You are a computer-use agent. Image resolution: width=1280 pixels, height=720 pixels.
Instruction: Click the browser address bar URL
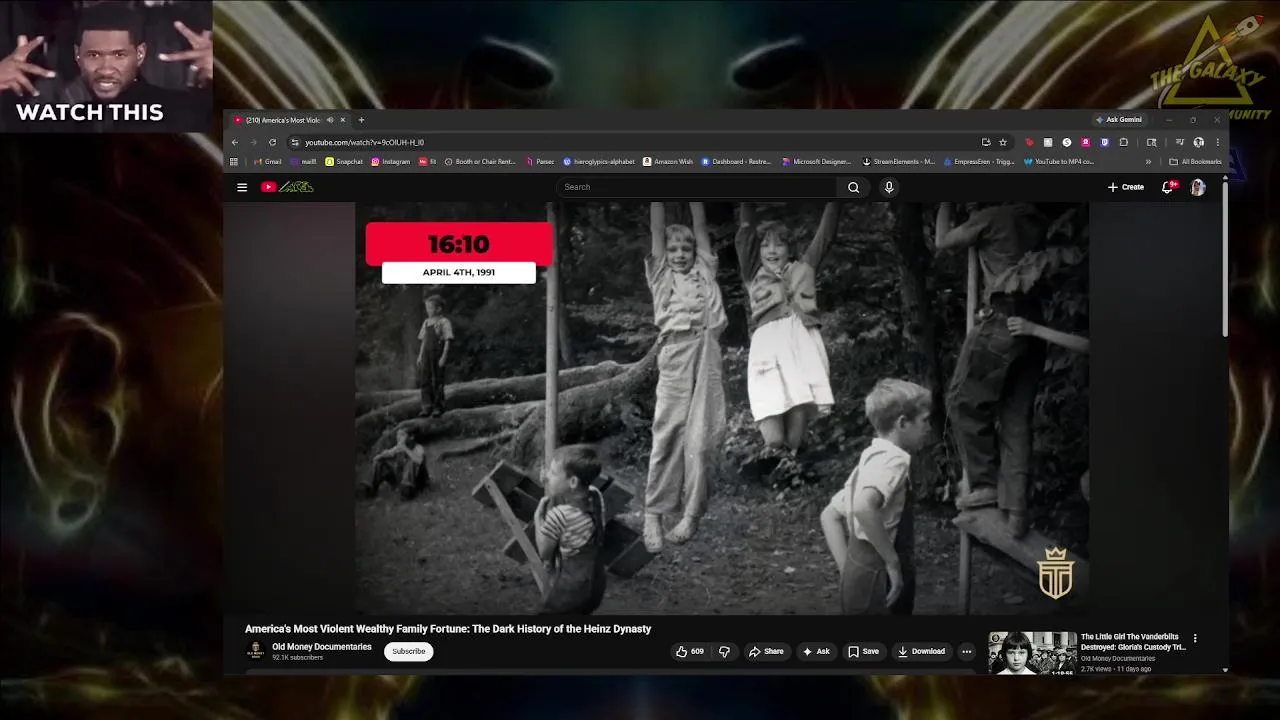[364, 142]
